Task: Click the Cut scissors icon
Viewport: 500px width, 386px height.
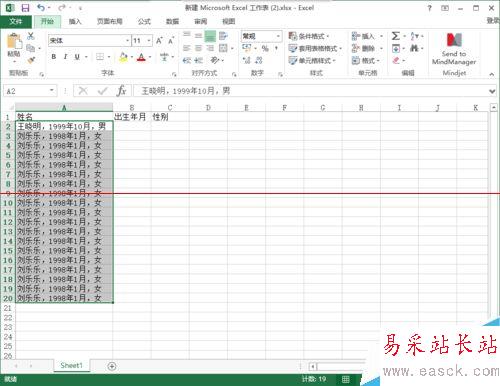Action: pyautogui.click(x=31, y=36)
